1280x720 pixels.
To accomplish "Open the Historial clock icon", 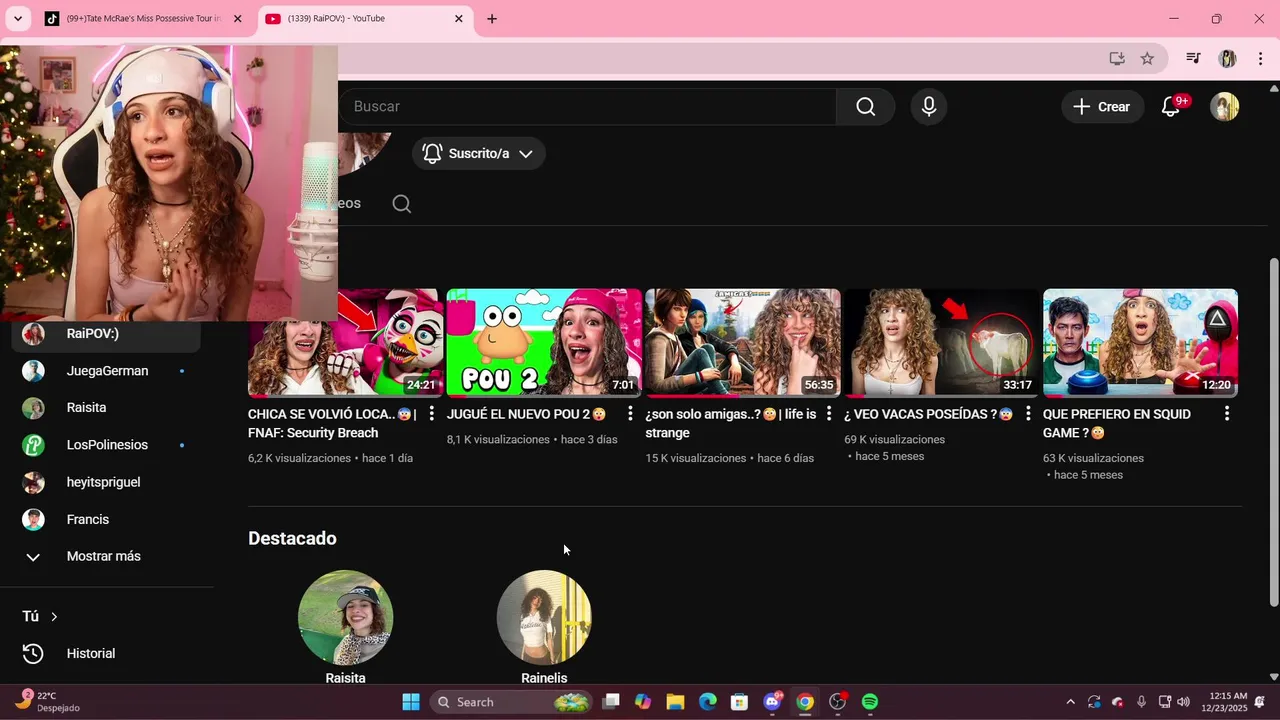I will point(33,653).
